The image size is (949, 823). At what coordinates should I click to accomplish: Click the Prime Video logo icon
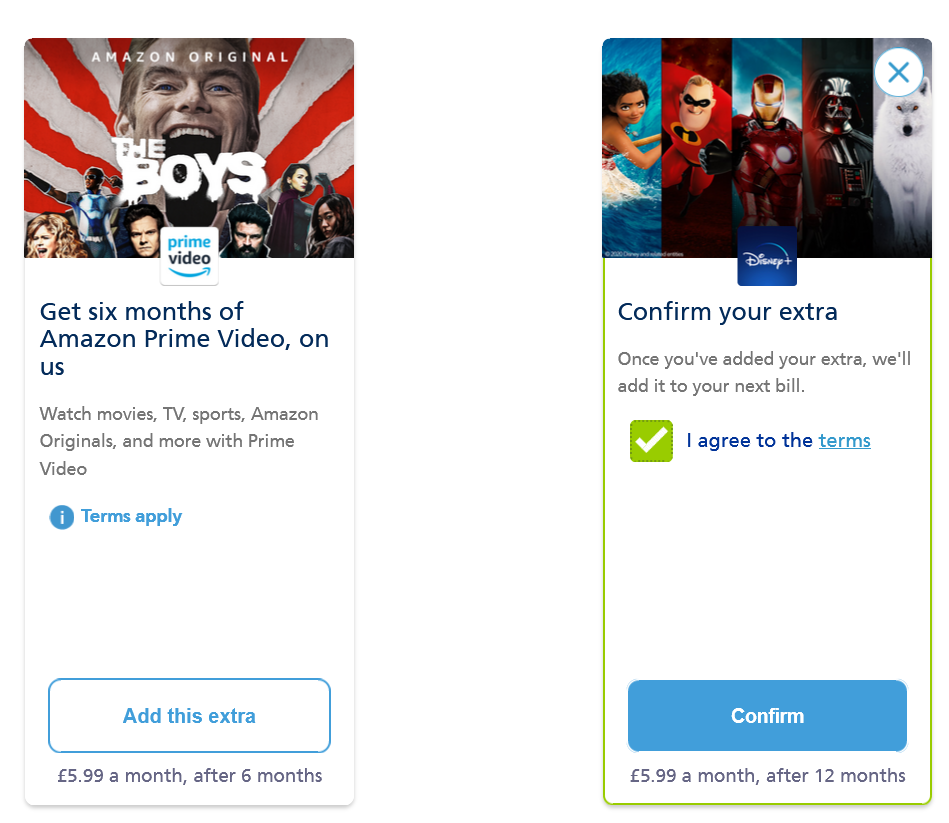tap(189, 256)
